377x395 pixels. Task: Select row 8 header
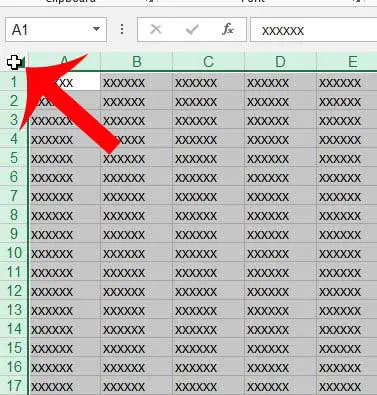[x=14, y=215]
